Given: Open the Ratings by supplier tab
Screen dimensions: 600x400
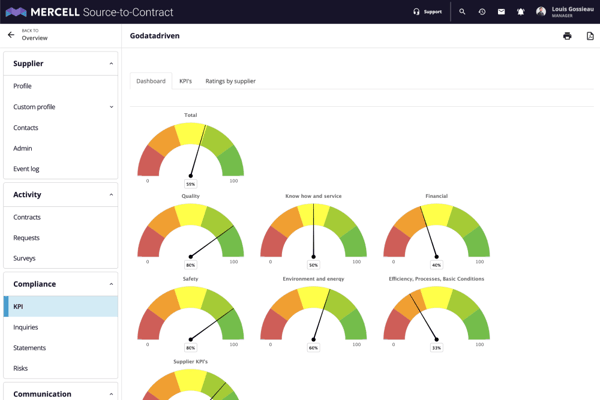Looking at the screenshot, I should (230, 81).
